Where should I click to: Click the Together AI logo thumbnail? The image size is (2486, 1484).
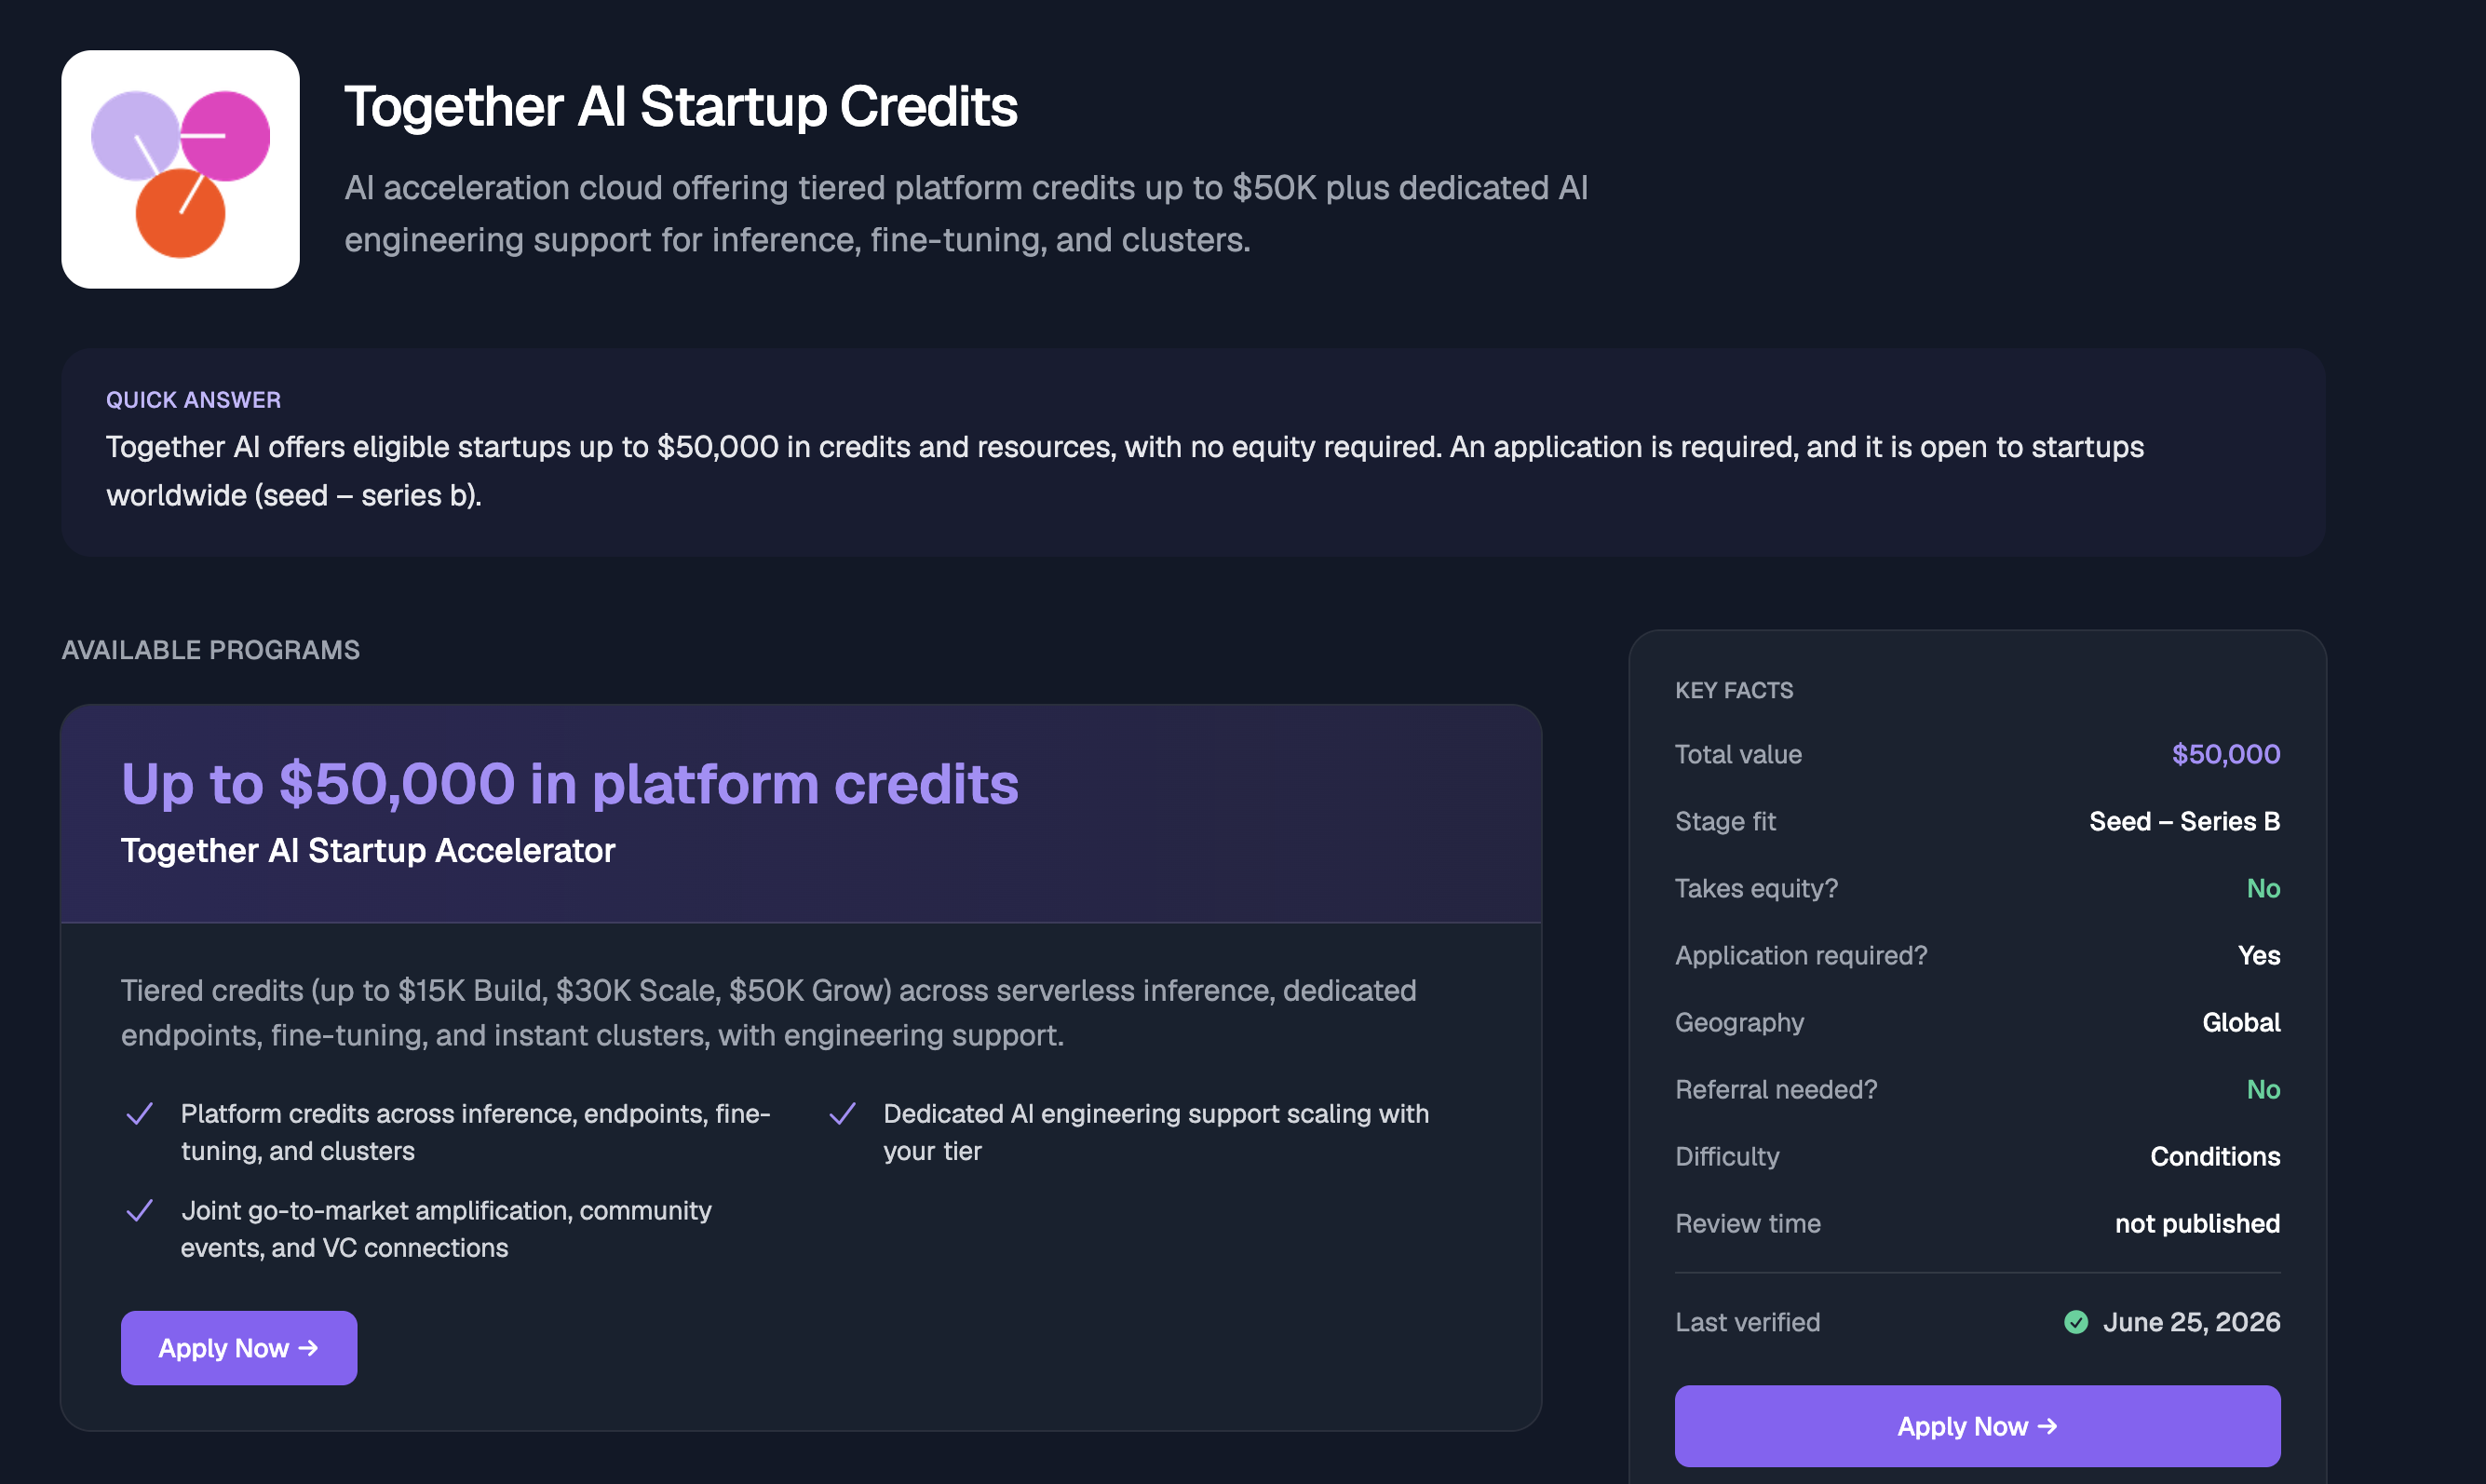point(180,170)
